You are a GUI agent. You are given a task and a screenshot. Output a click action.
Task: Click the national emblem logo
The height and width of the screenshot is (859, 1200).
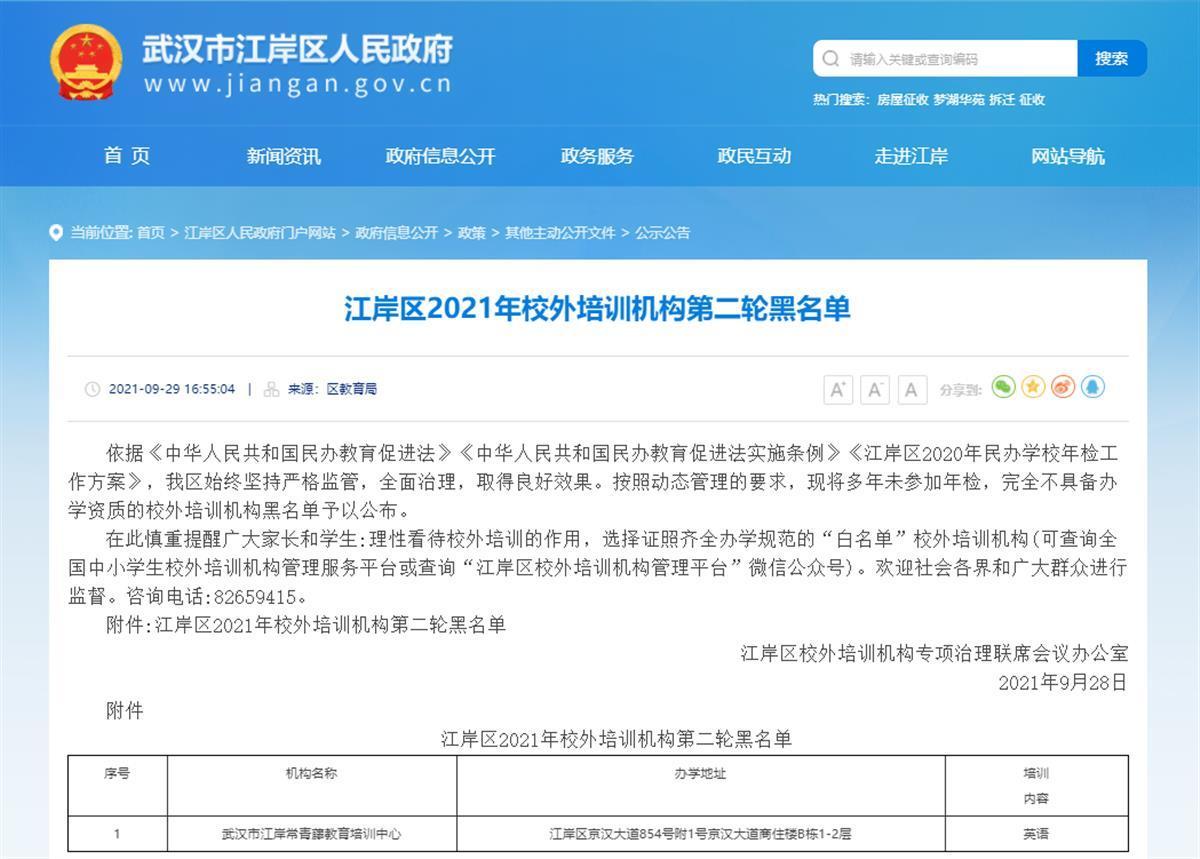pos(86,62)
